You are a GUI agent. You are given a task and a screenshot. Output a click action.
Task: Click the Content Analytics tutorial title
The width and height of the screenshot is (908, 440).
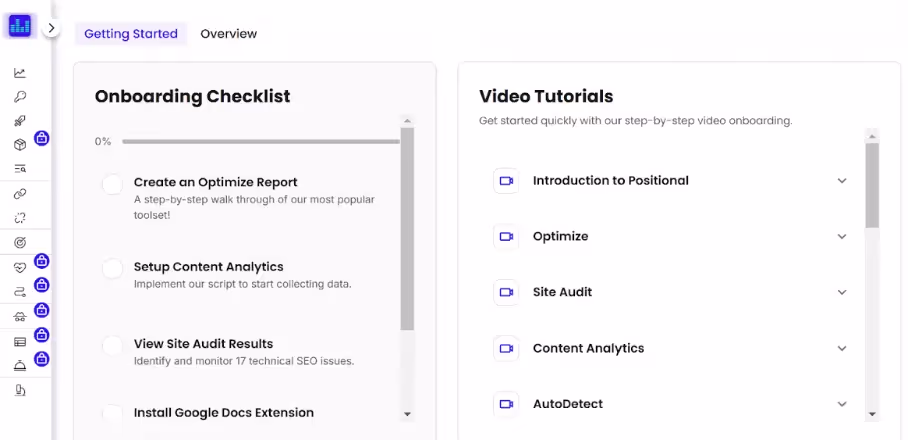coord(588,349)
